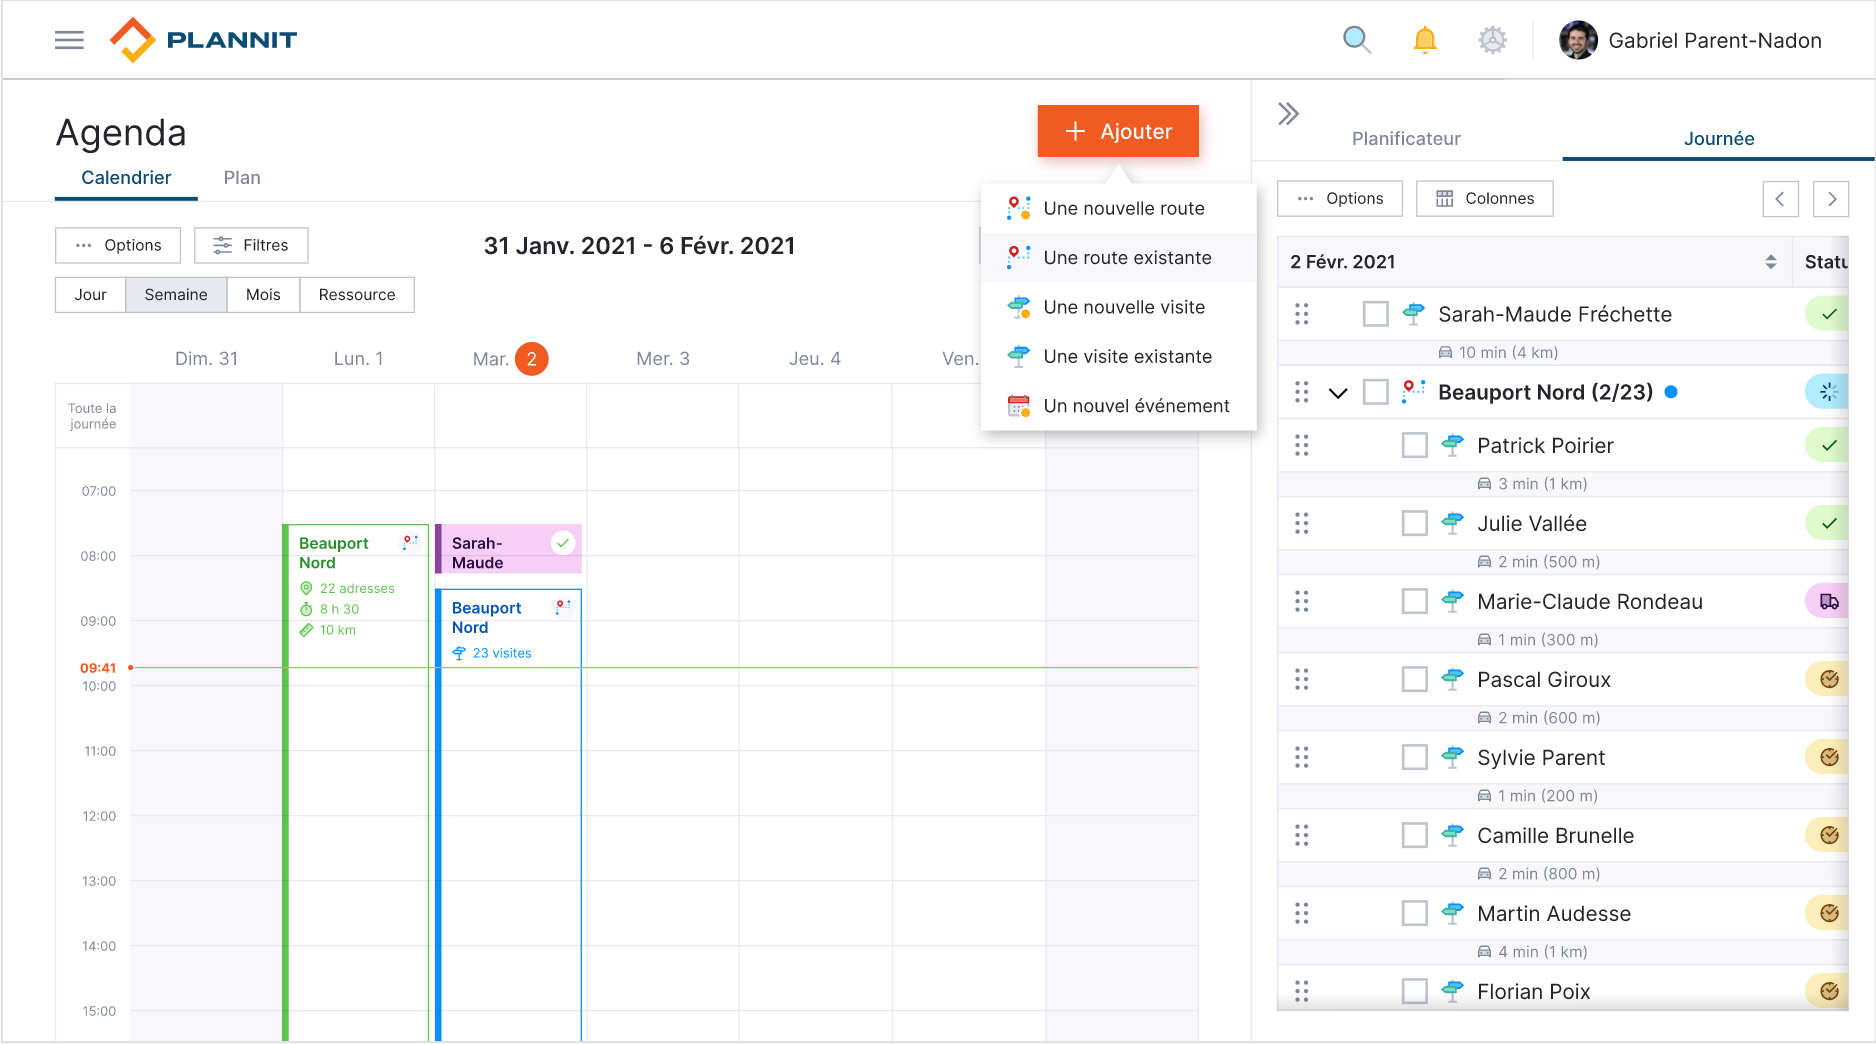This screenshot has height=1044, width=1876.
Task: Click the route icon beside Beauport Nord (2/23)
Action: 1413,392
